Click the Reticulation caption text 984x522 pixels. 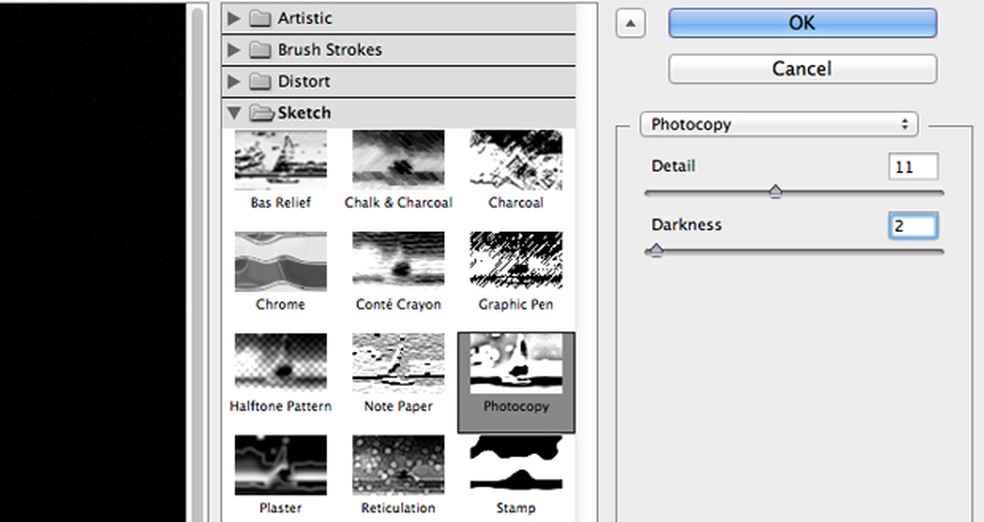pyautogui.click(x=398, y=508)
